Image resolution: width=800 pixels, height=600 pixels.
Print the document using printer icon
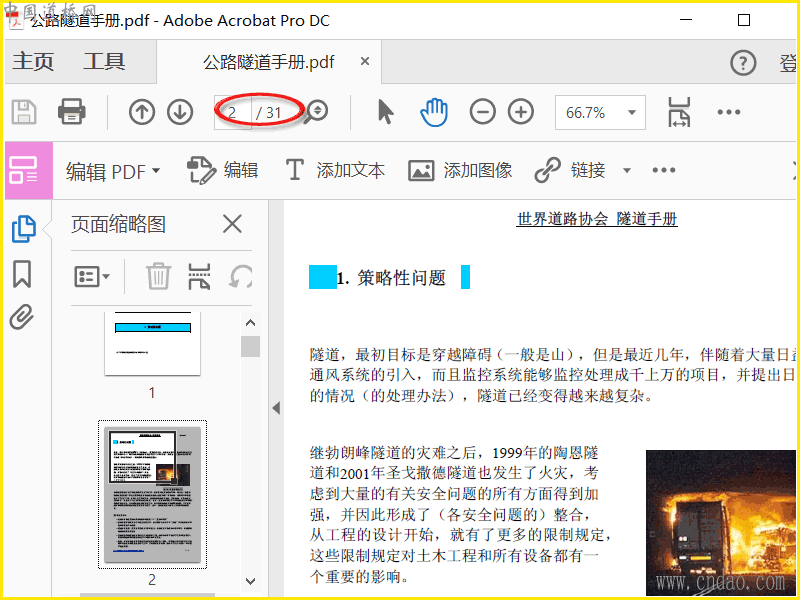pos(71,112)
